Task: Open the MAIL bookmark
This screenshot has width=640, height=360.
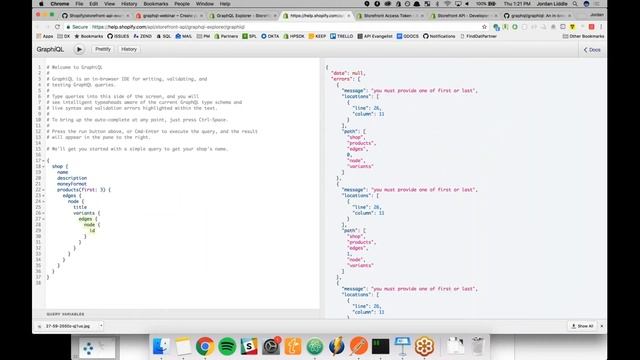Action: tap(184, 36)
